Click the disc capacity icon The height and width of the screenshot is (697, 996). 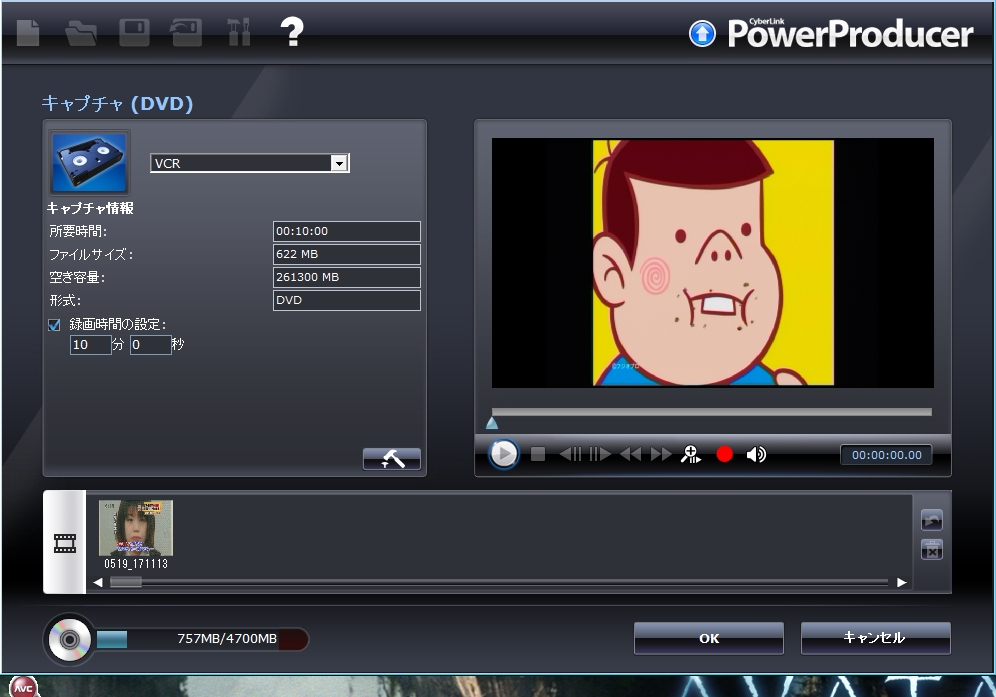pos(69,639)
